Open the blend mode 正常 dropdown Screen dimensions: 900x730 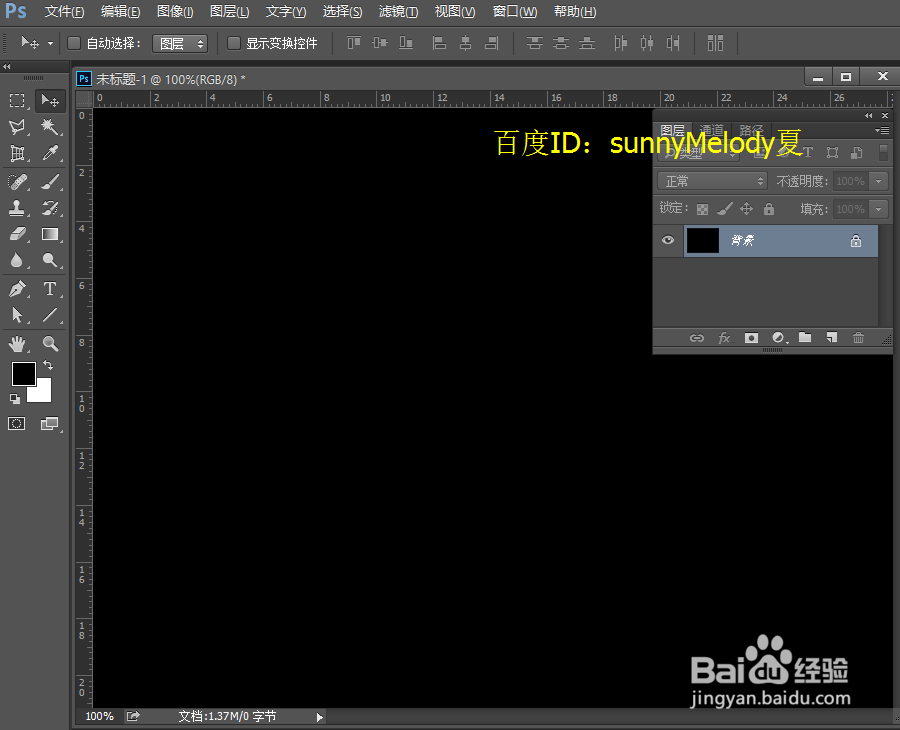(712, 181)
